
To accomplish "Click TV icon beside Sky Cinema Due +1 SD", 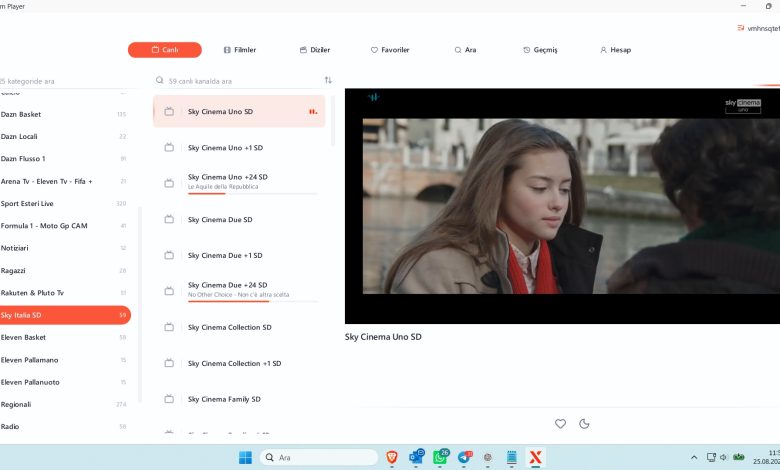I will pyautogui.click(x=169, y=255).
